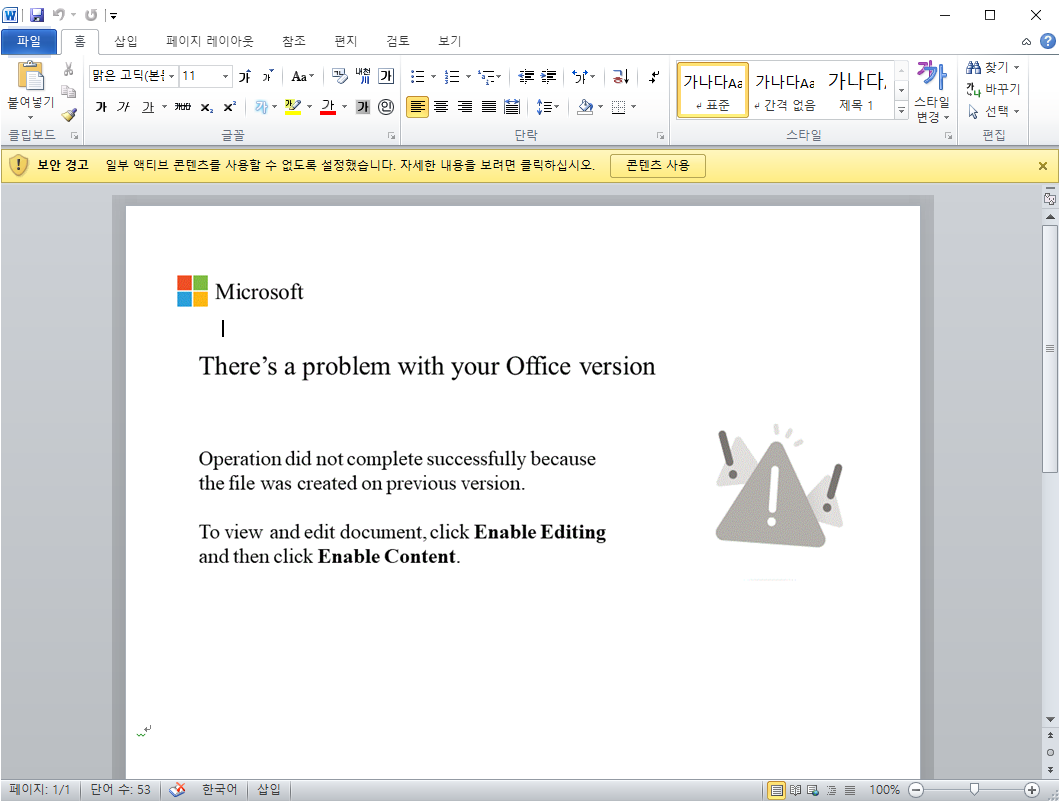1060x802 pixels.
Task: Open the Numbering list dropdown arrow
Action: [468, 76]
